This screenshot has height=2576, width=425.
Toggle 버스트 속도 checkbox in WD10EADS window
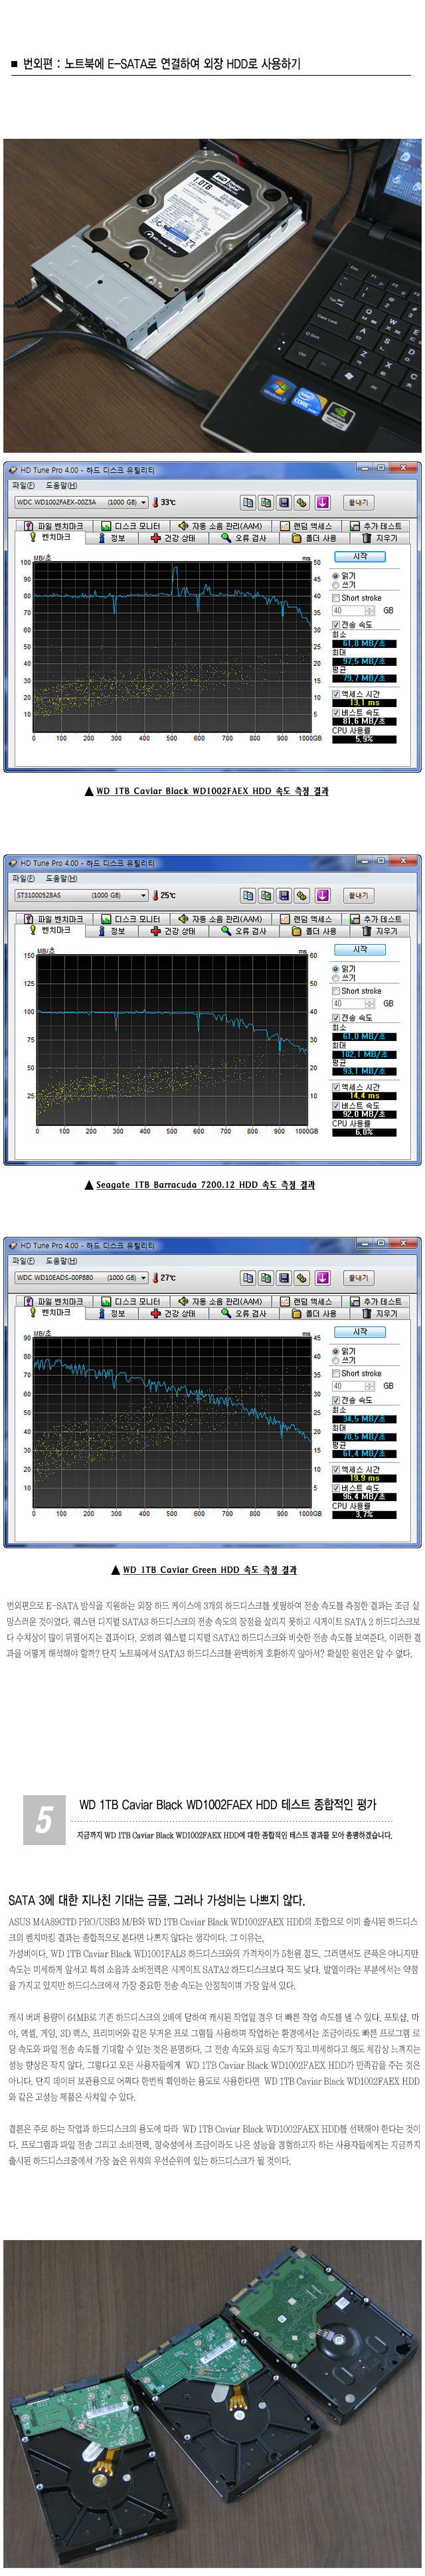pos(336,1488)
